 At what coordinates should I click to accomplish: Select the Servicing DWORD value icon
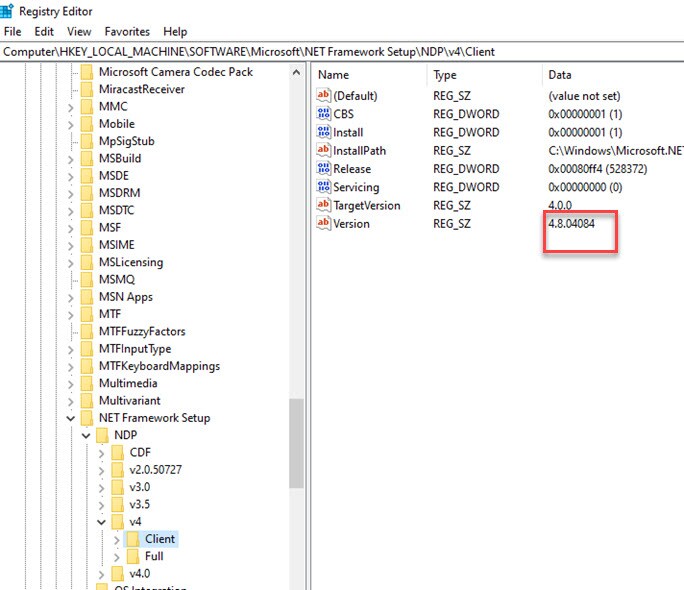(x=323, y=187)
